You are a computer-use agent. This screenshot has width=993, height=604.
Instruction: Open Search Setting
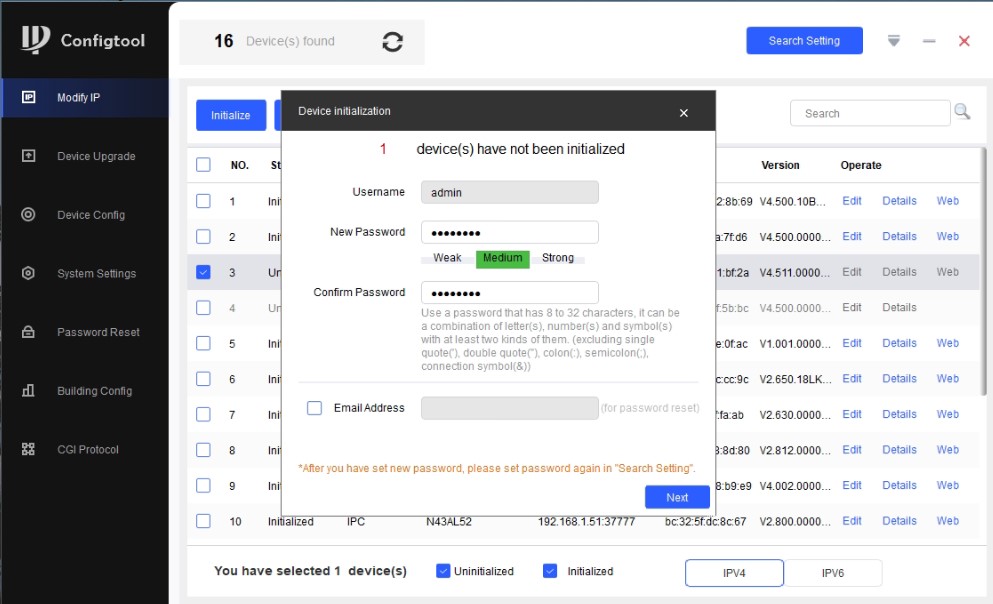pos(804,41)
